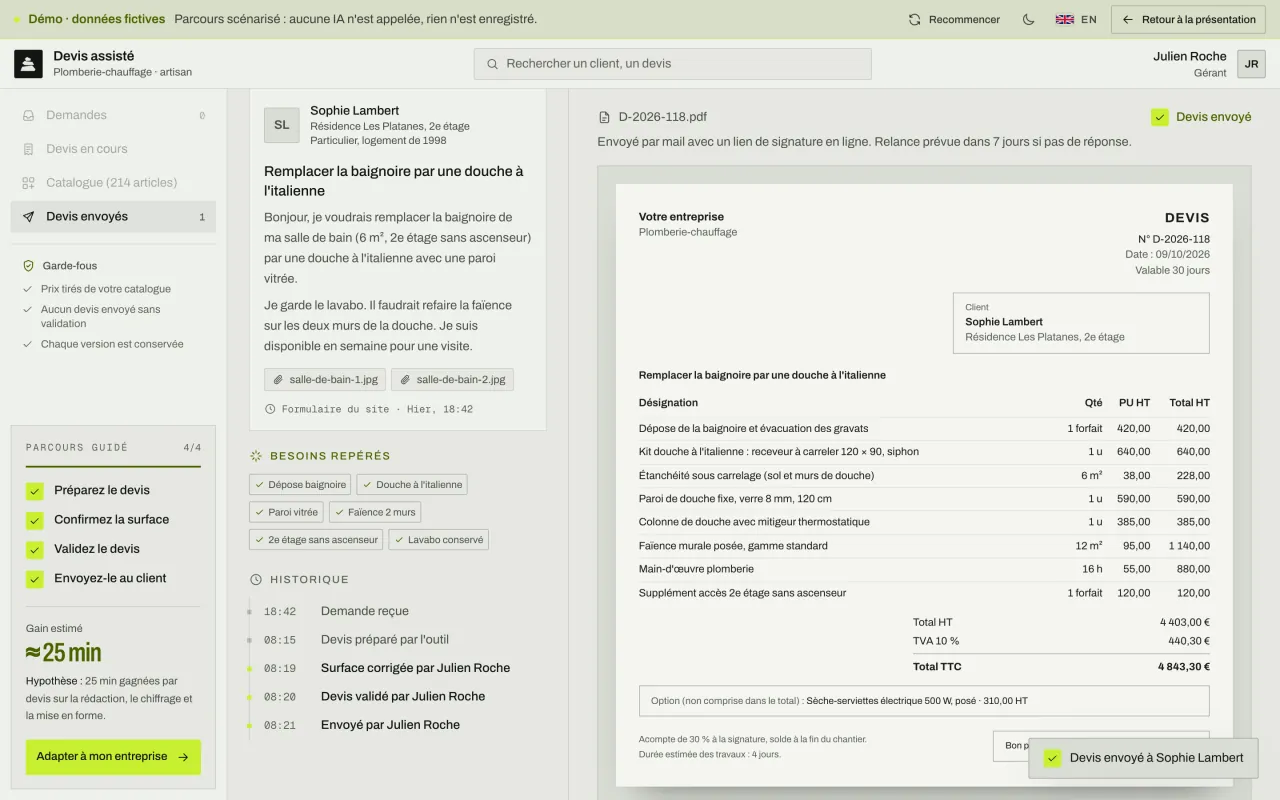Click the Paroi vitrée tag
Viewport: 1280px width, 800px height.
coord(286,512)
